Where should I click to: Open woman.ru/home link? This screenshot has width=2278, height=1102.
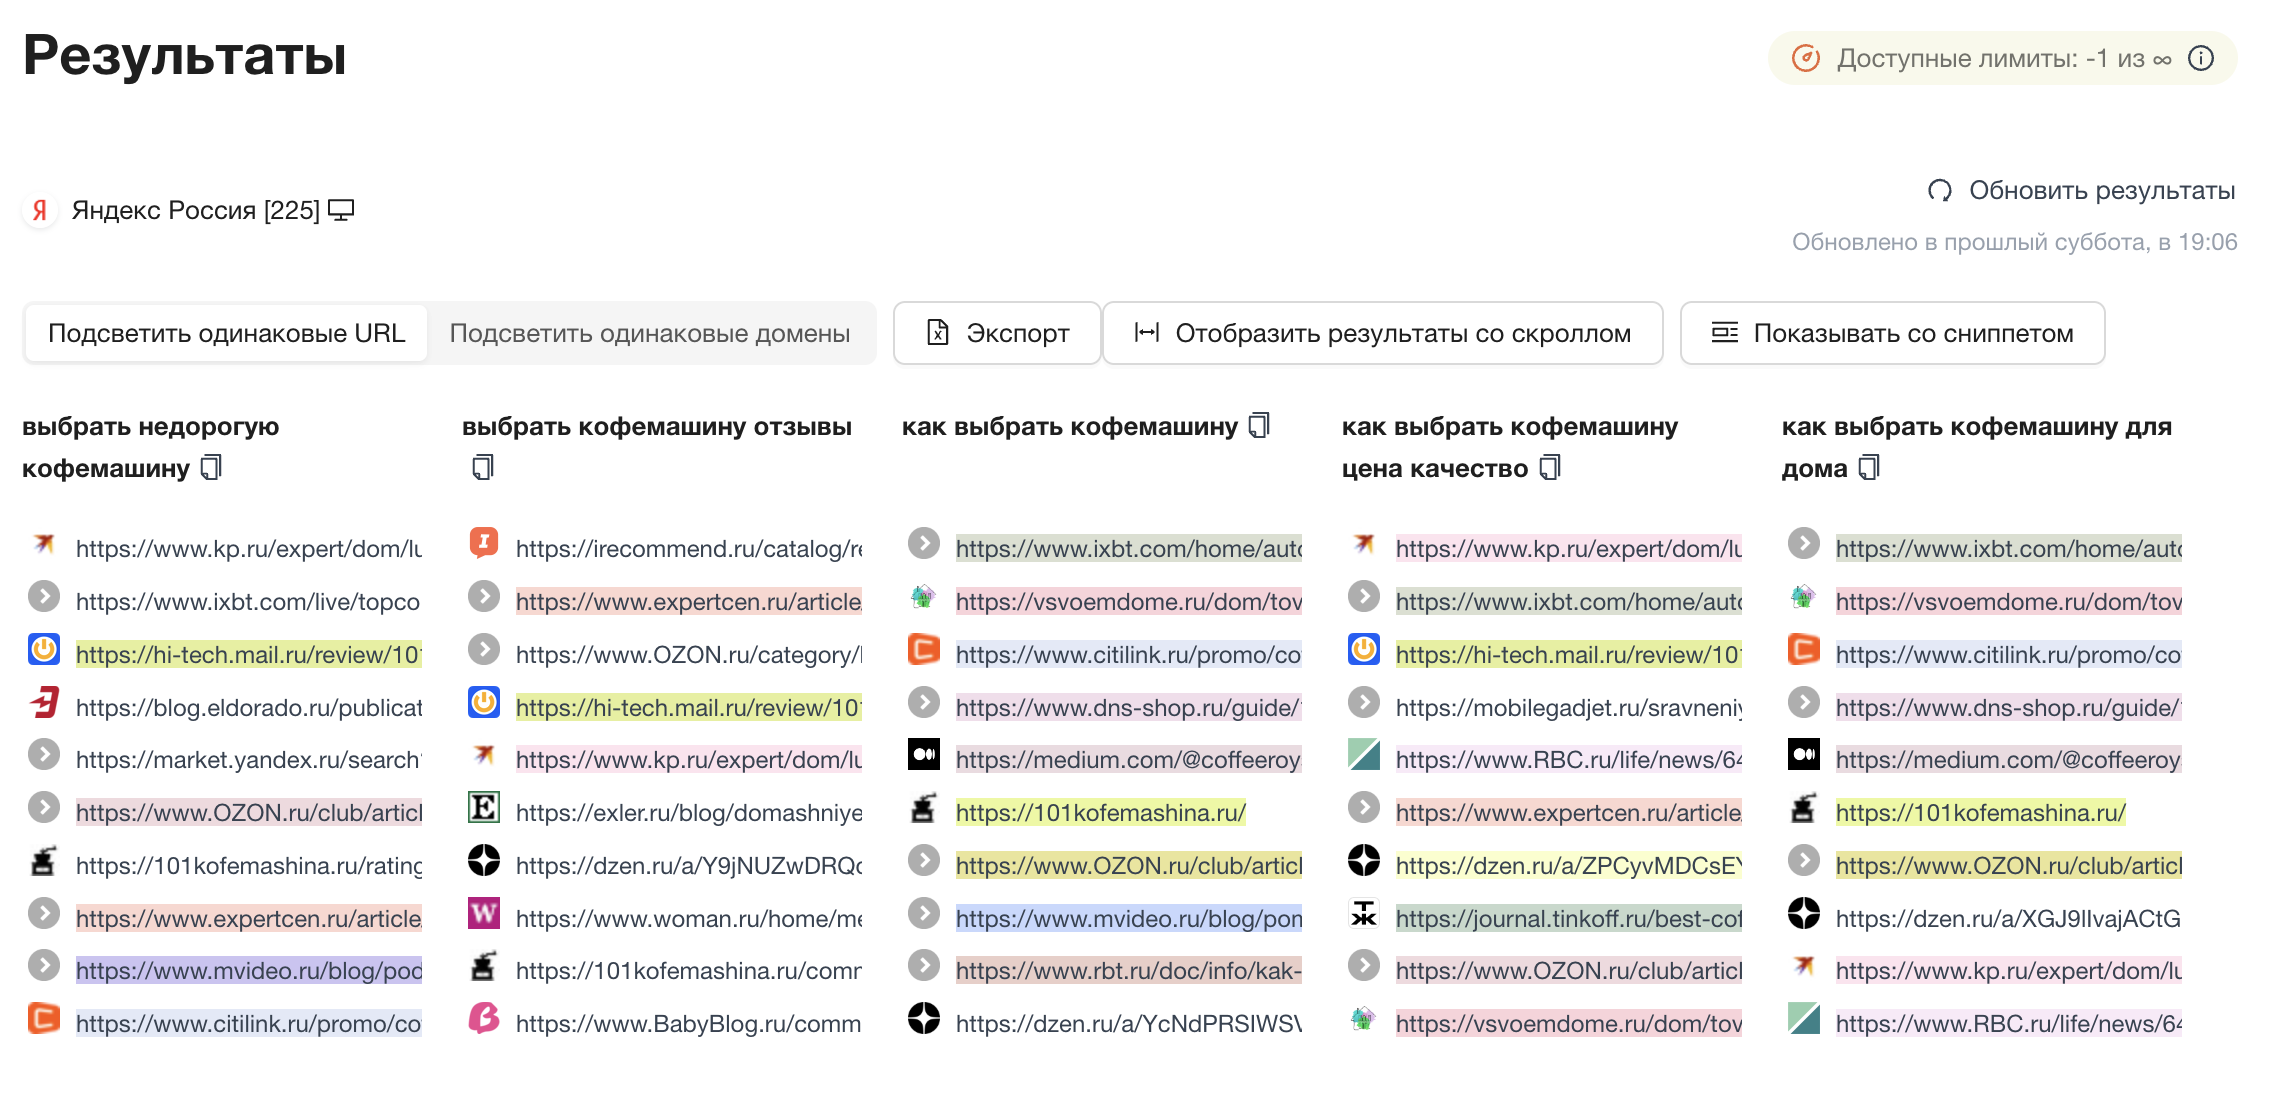689,918
